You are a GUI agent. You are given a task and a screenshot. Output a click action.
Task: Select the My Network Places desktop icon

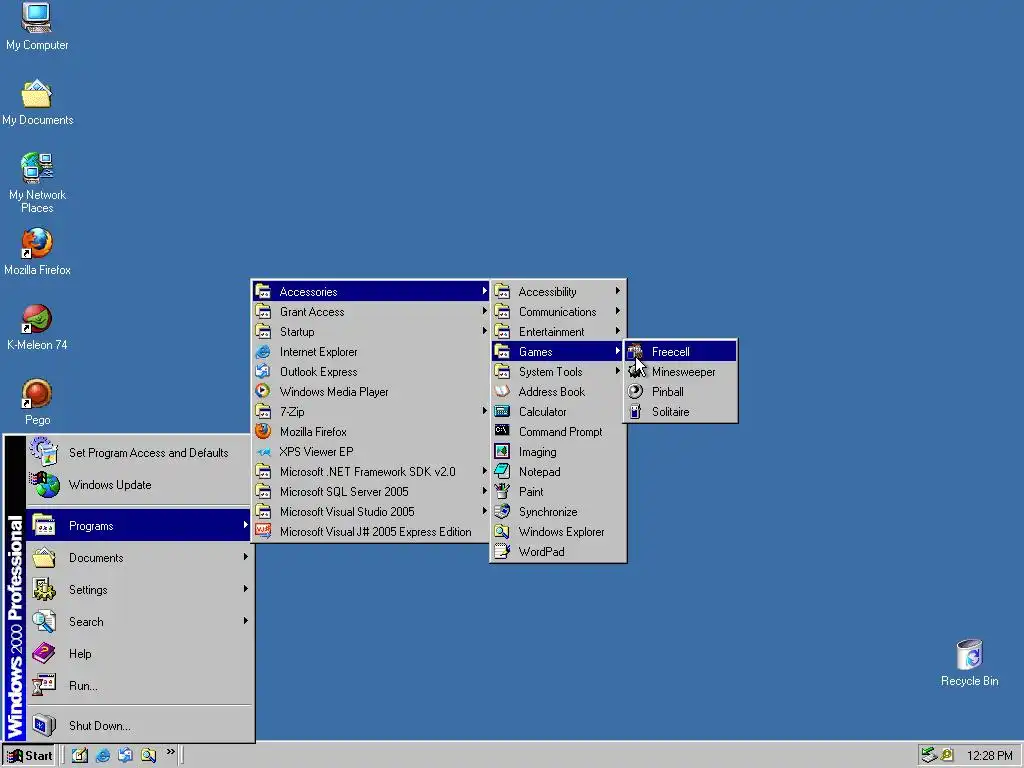click(37, 183)
